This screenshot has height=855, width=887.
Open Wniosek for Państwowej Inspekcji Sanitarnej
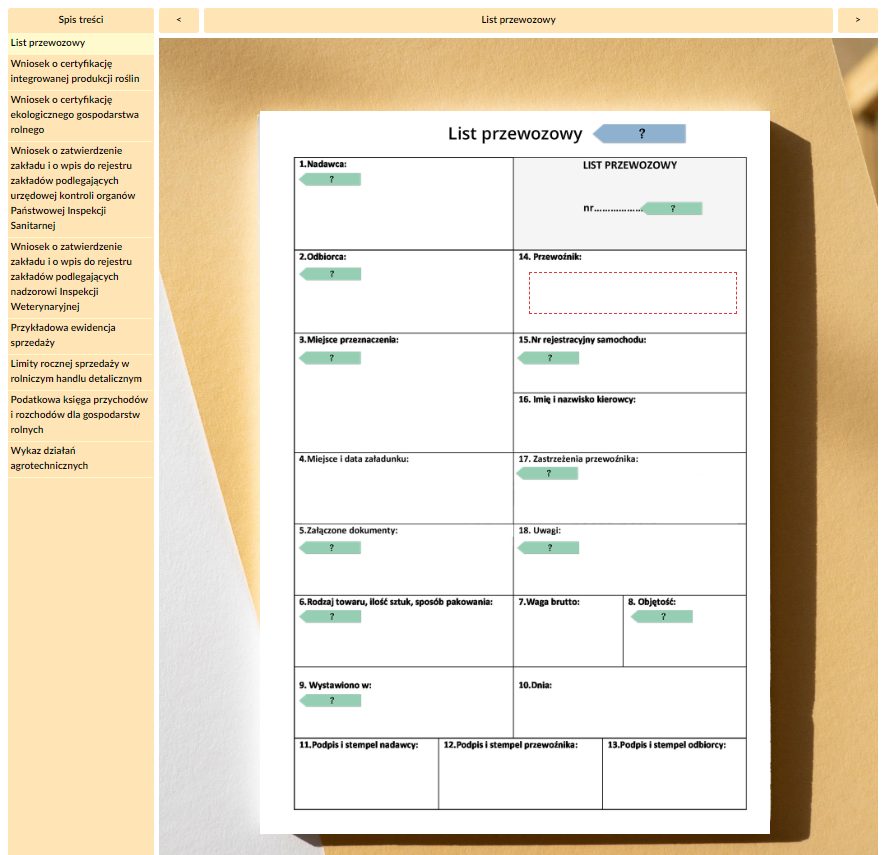tap(81, 188)
